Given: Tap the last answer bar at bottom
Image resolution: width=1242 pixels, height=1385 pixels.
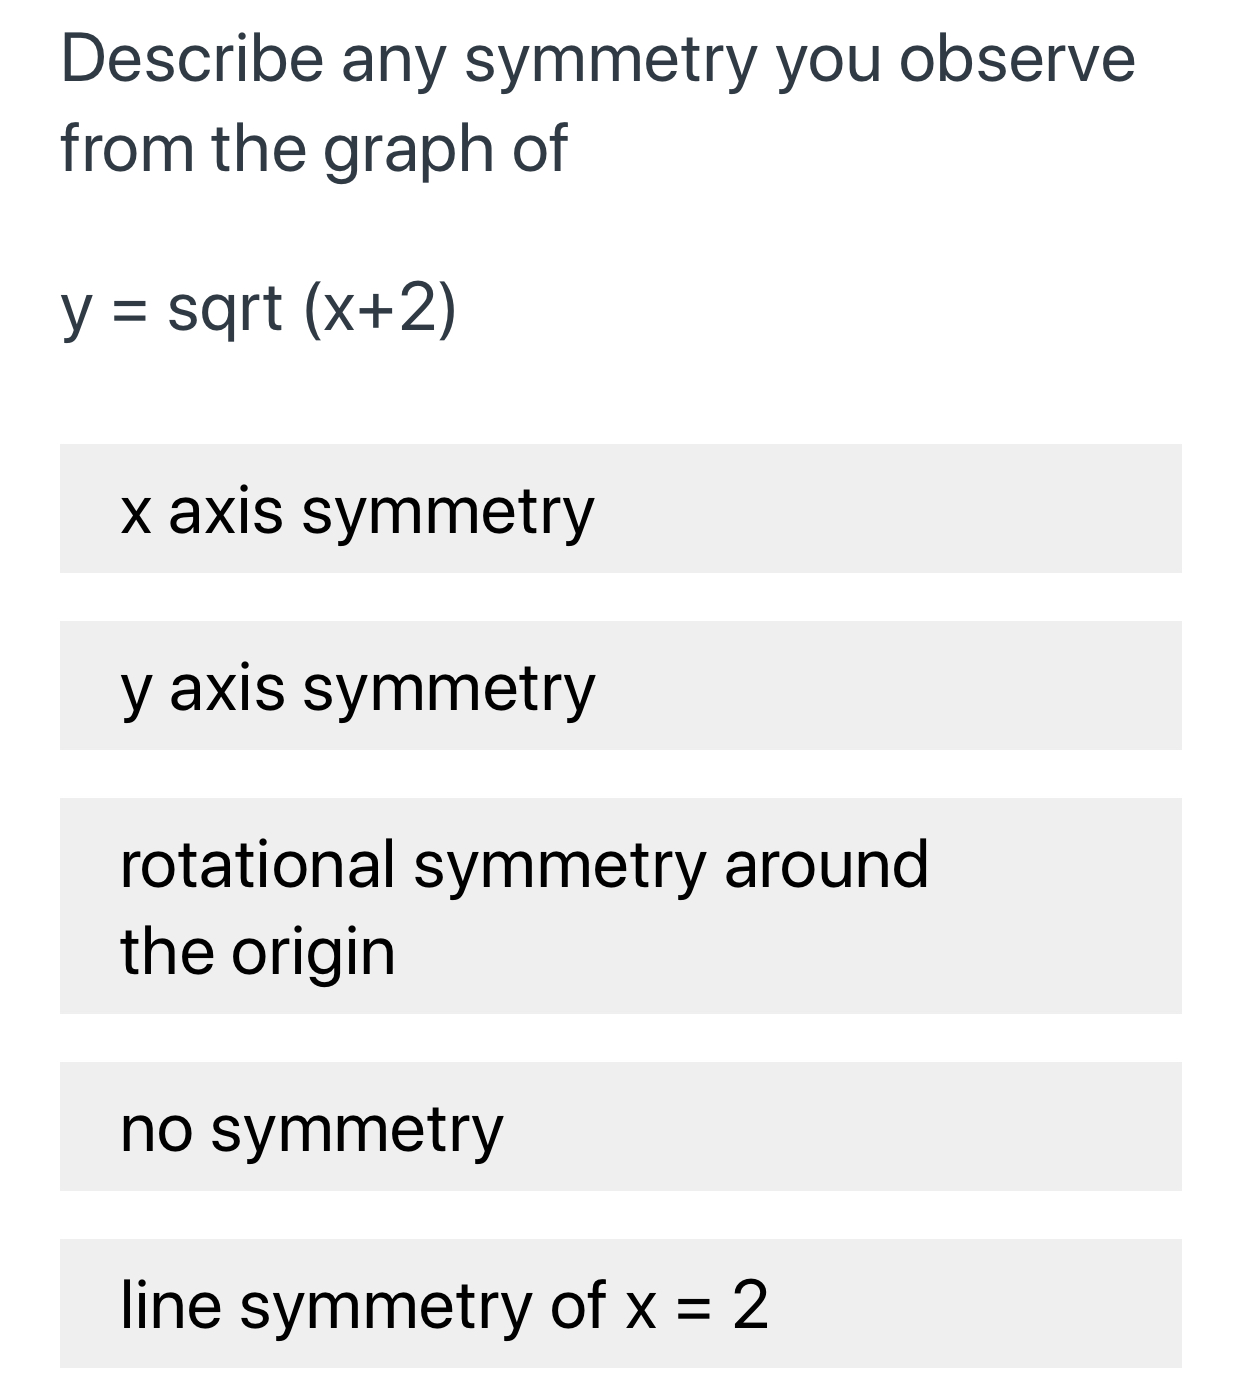Looking at the screenshot, I should (620, 1300).
